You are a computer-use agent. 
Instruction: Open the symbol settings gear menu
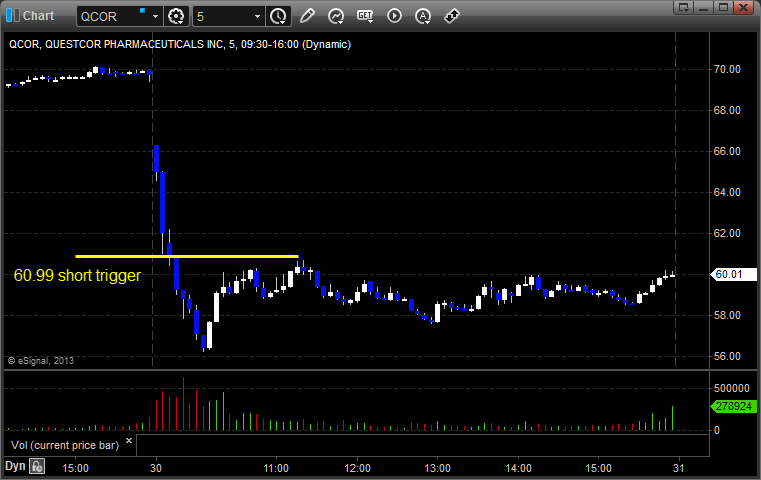[x=176, y=16]
